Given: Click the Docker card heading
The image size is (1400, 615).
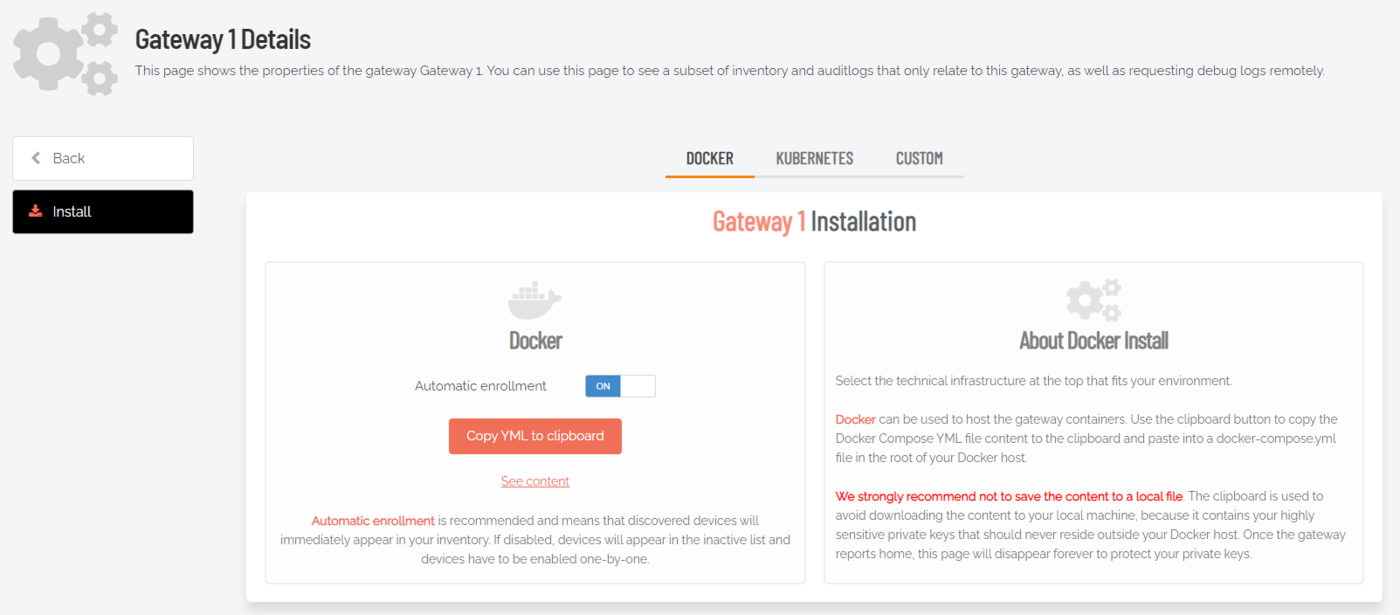Looking at the screenshot, I should pos(535,341).
